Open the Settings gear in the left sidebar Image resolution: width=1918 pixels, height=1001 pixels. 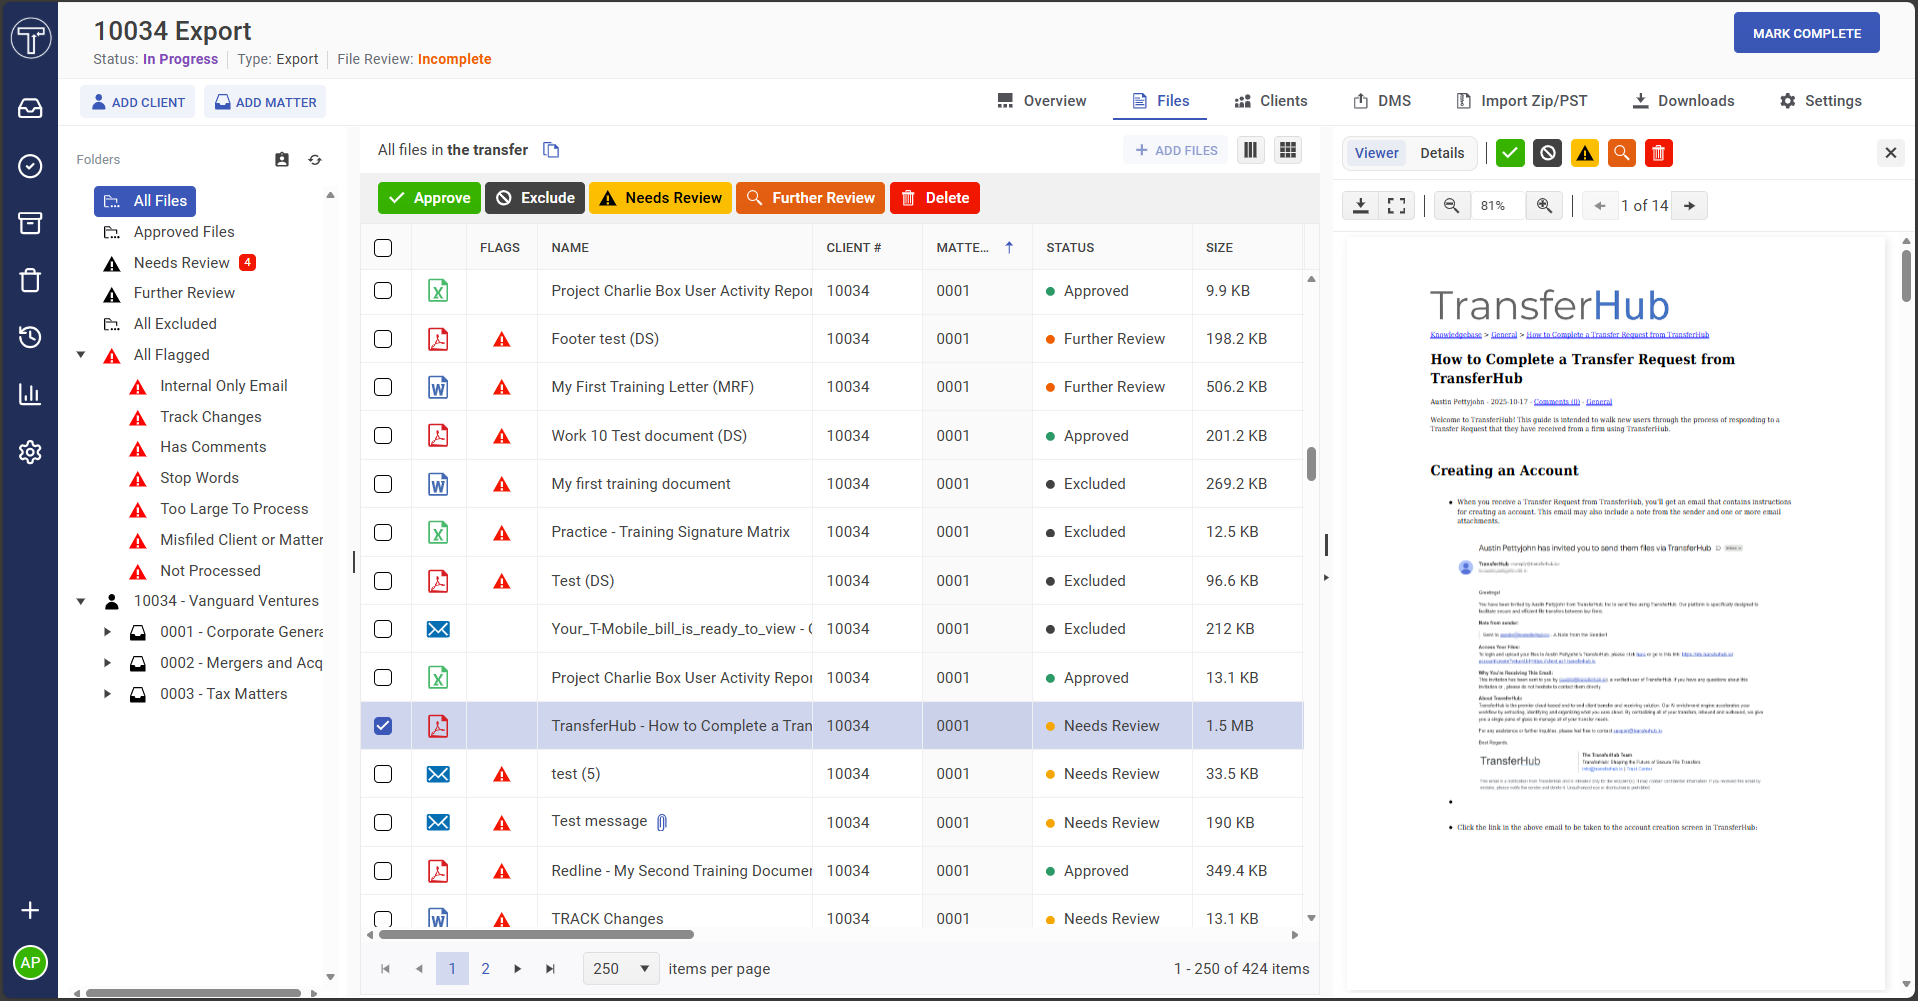click(30, 452)
